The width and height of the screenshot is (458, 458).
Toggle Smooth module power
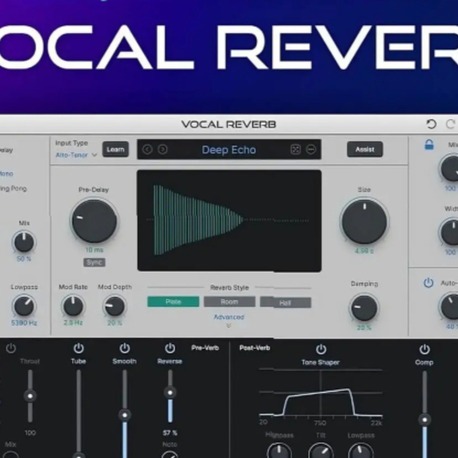tap(125, 348)
